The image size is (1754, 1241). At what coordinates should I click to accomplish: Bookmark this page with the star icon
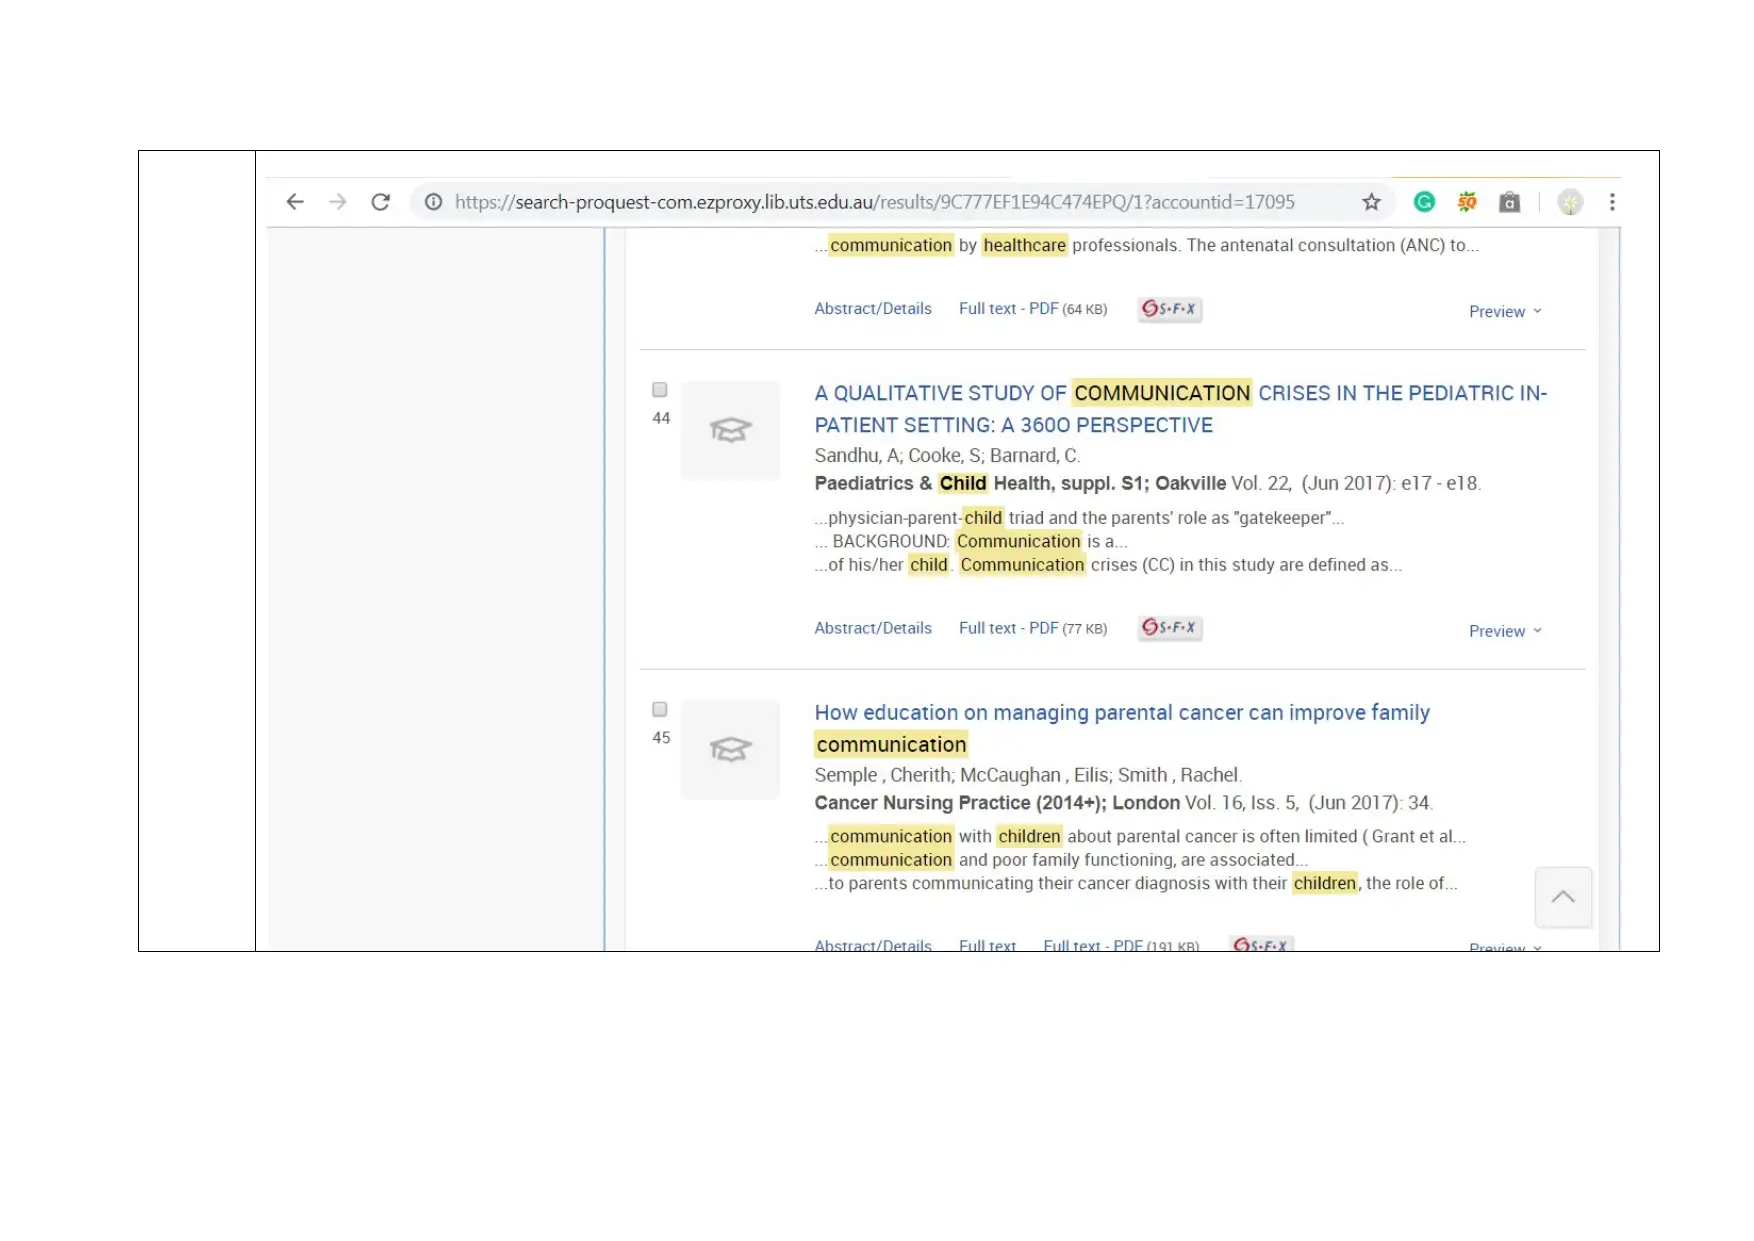tap(1371, 202)
